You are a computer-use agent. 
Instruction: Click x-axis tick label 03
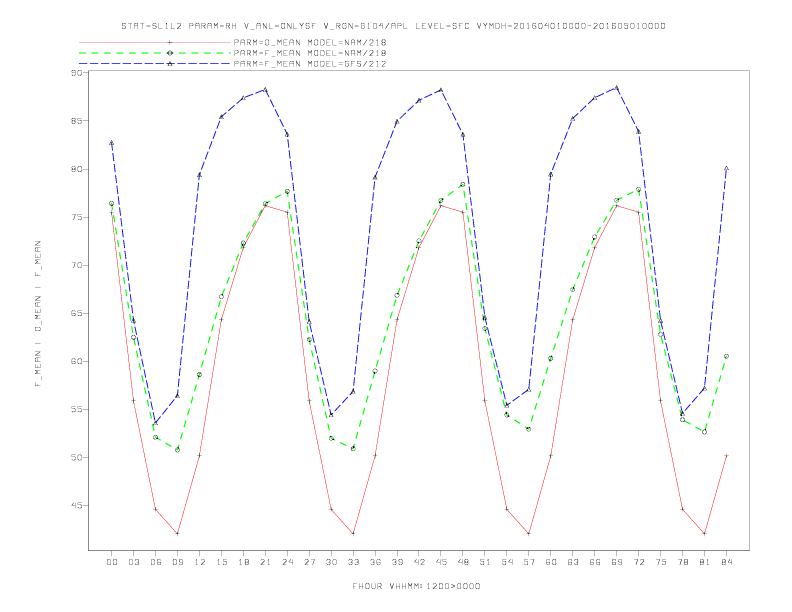[133, 562]
